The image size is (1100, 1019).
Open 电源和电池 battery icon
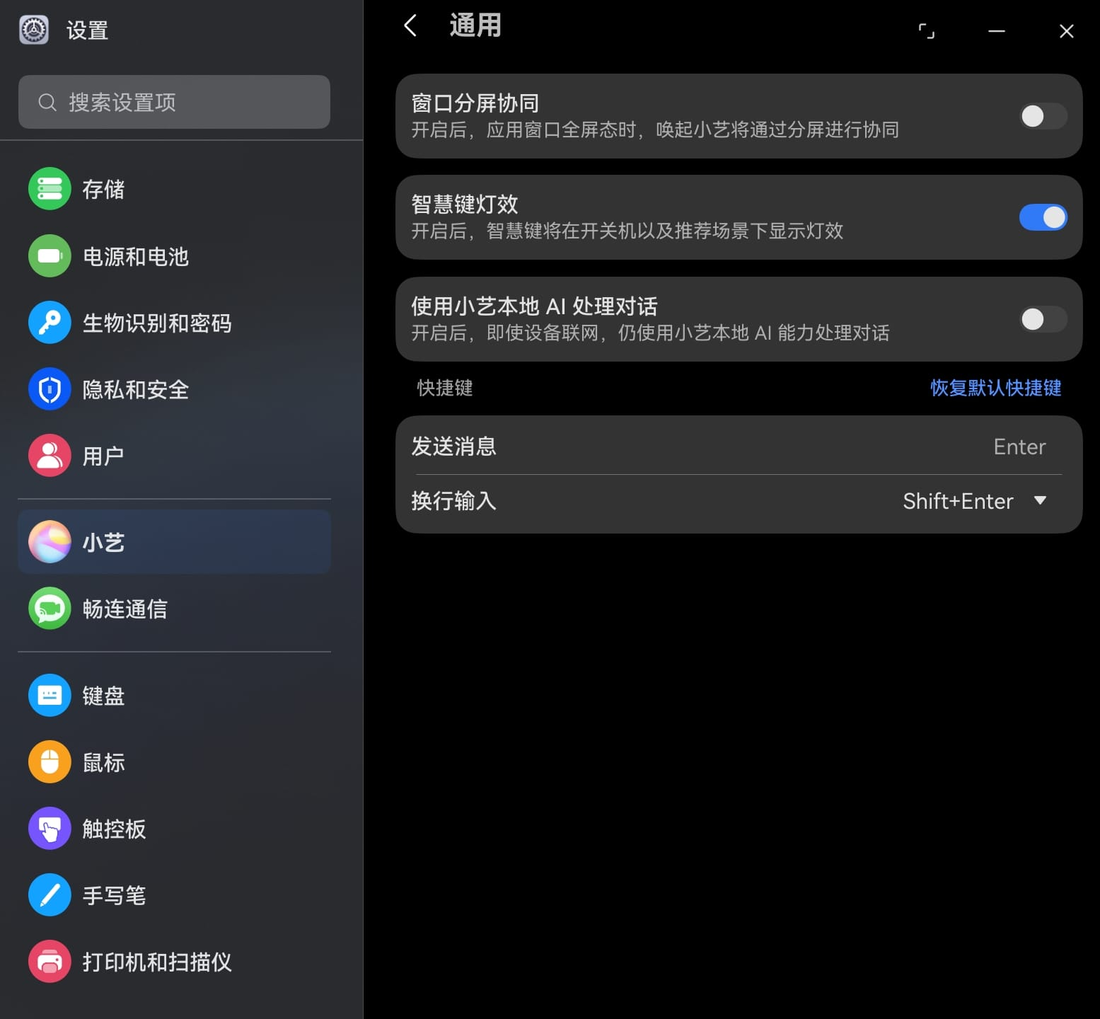(x=49, y=256)
